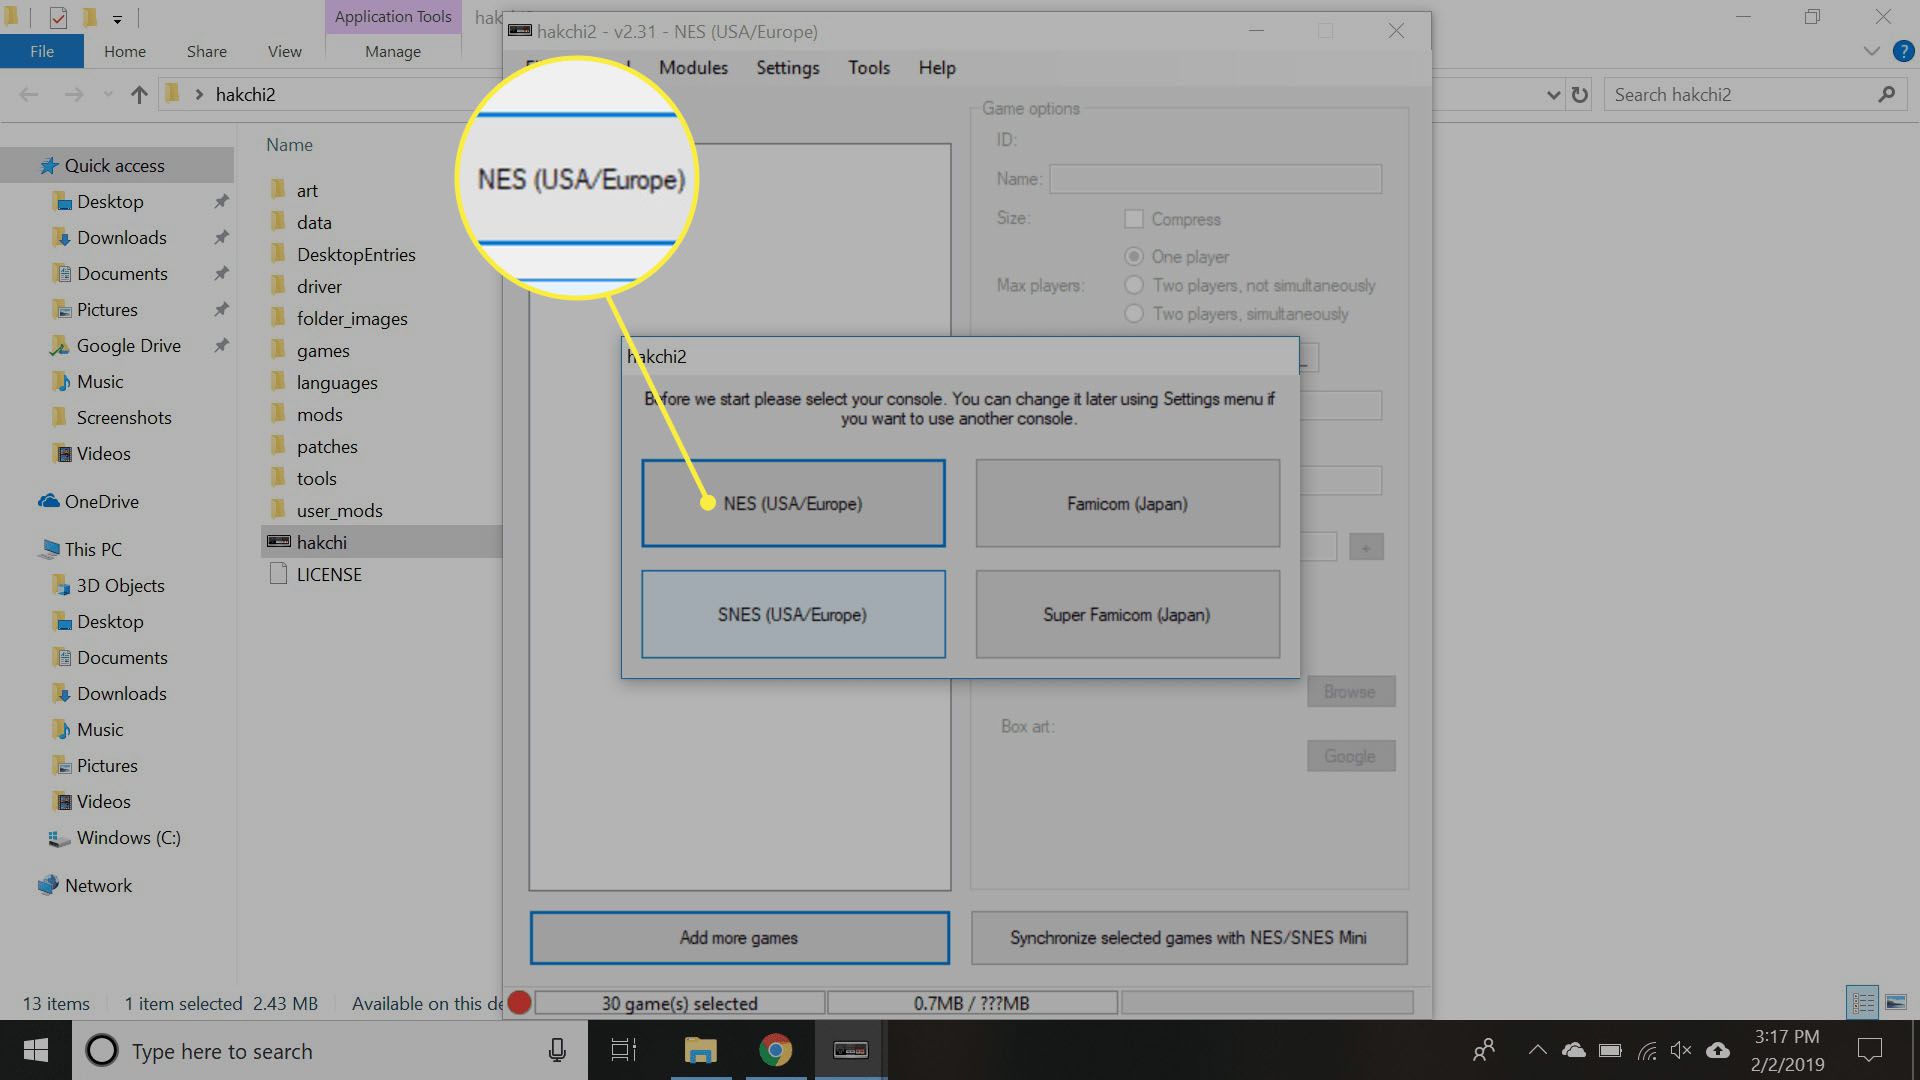Select Network in the navigation pane
This screenshot has width=1920, height=1080.
point(98,885)
